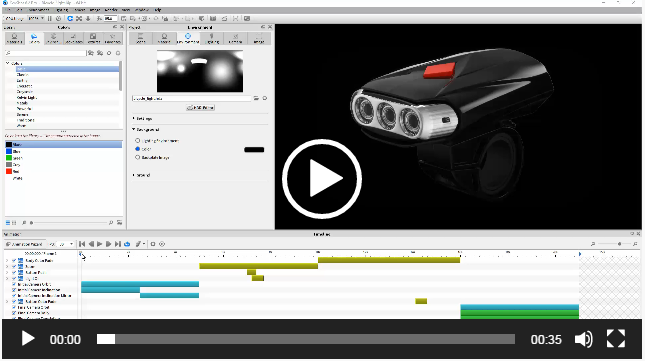The image size is (645, 361).
Task: Click the blue loop animation icon in timeline
Action: [x=127, y=244]
